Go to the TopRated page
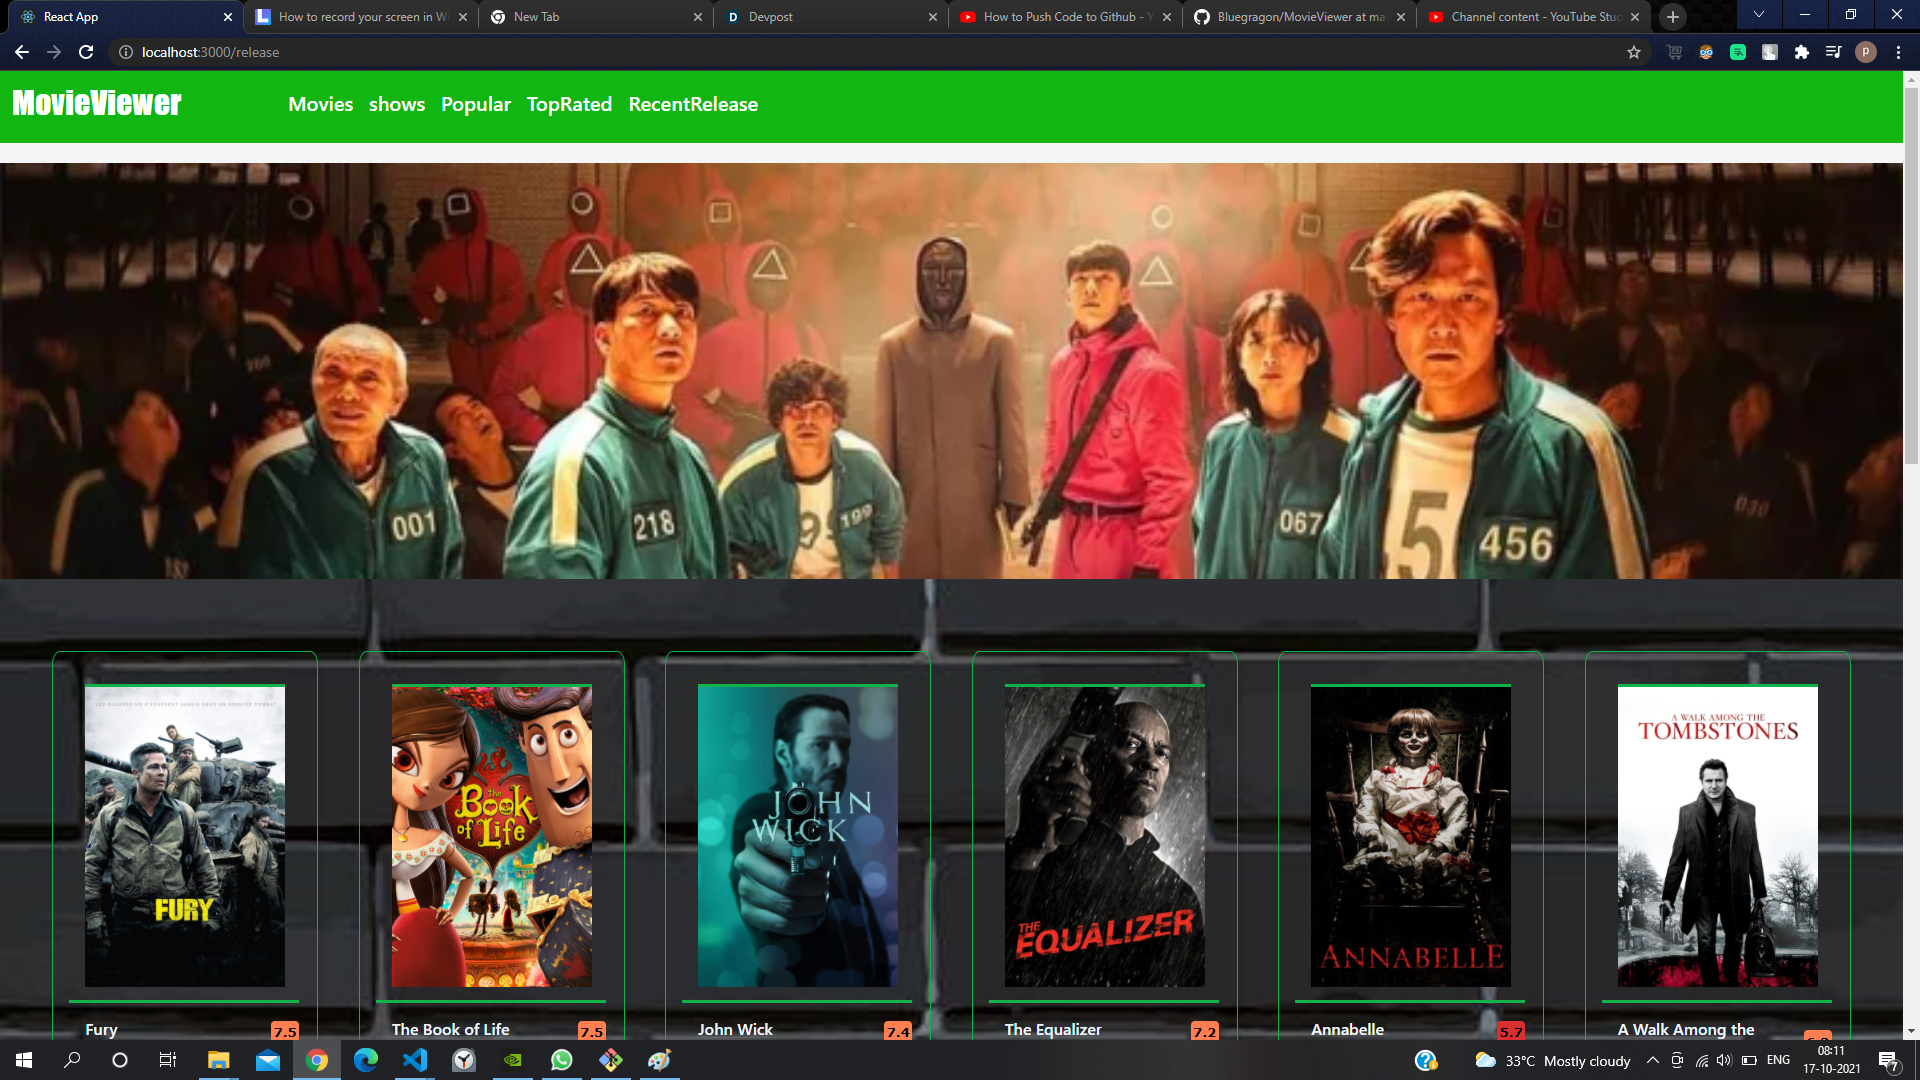This screenshot has width=1920, height=1080. click(x=569, y=104)
